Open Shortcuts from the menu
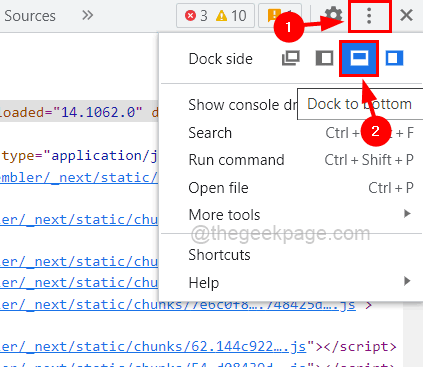 292,255
